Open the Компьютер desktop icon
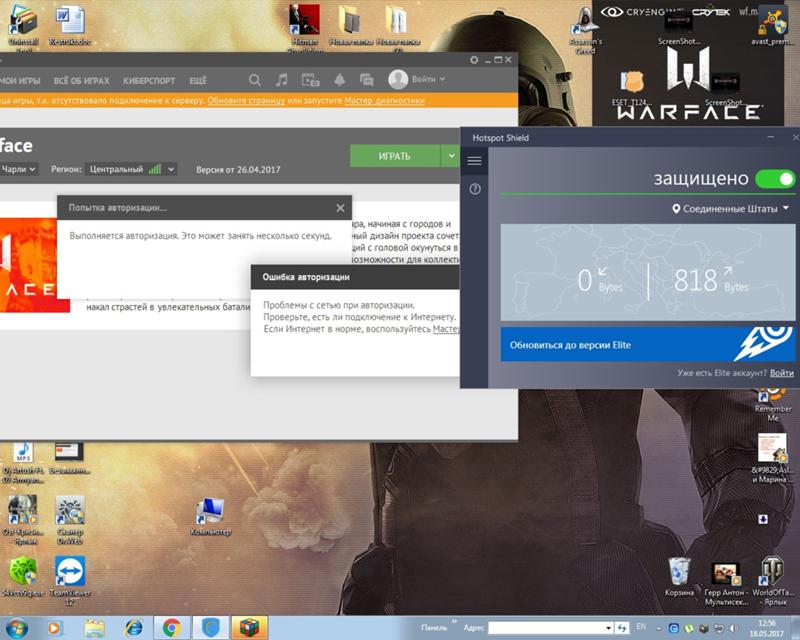Viewport: 800px width, 640px height. tap(210, 516)
